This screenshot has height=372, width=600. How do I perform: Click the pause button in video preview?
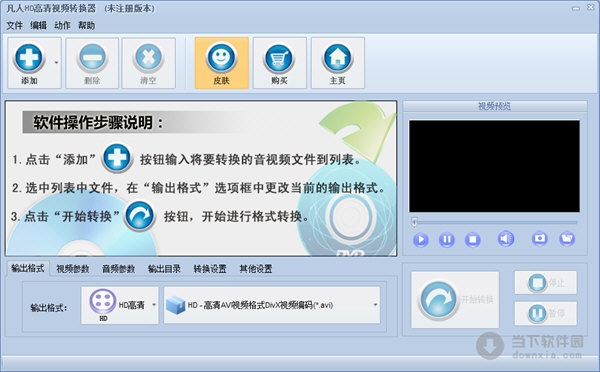tap(447, 240)
